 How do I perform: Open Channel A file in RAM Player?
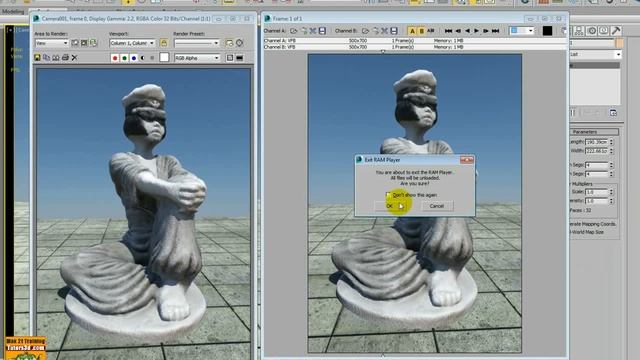click(x=293, y=31)
